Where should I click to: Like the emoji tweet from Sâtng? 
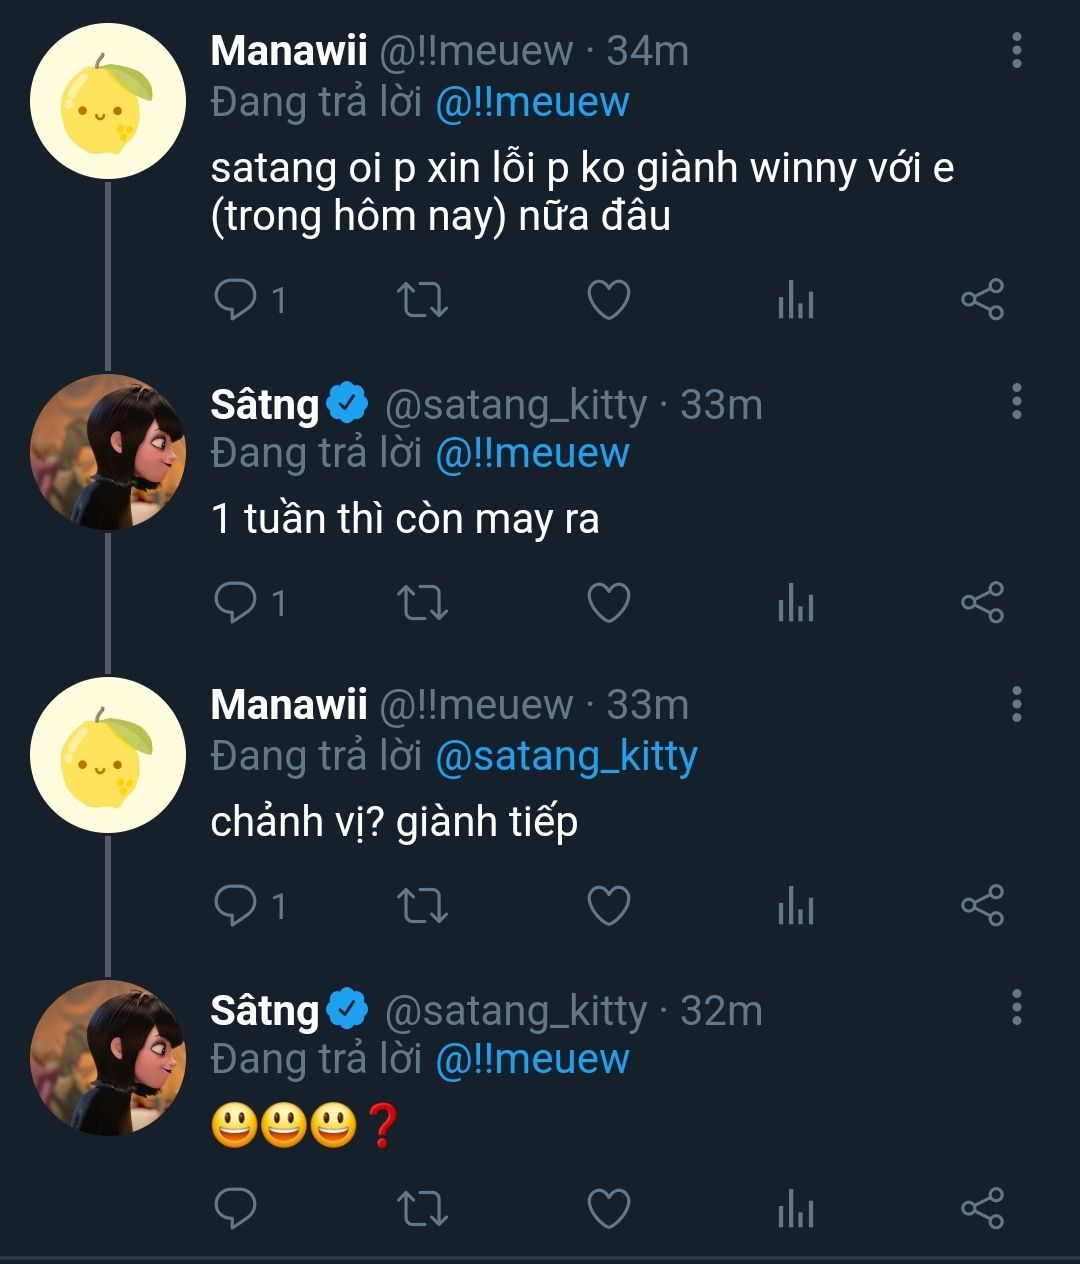click(x=608, y=1209)
